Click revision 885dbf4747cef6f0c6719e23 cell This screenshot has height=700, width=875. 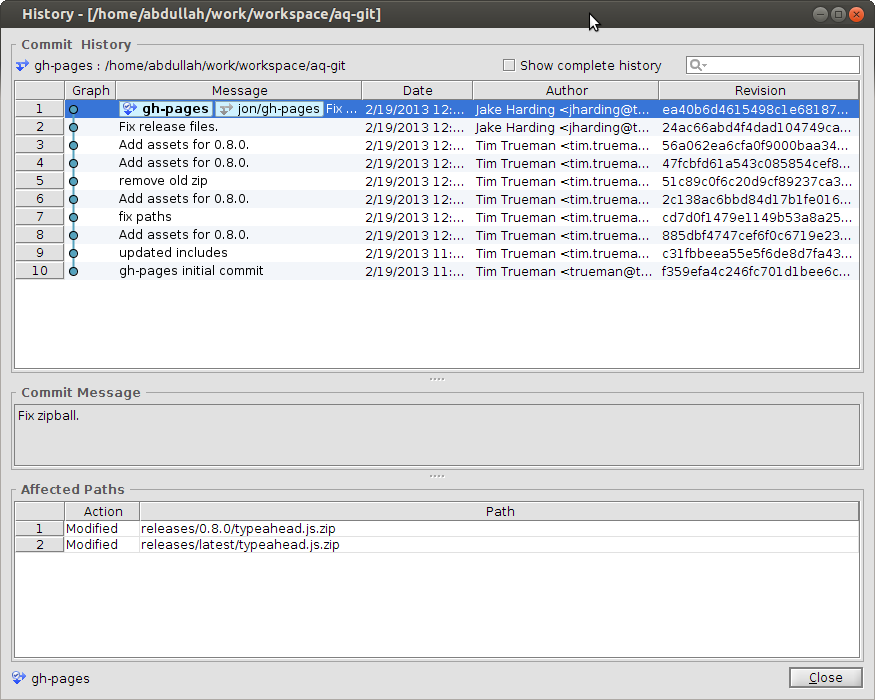tap(757, 236)
